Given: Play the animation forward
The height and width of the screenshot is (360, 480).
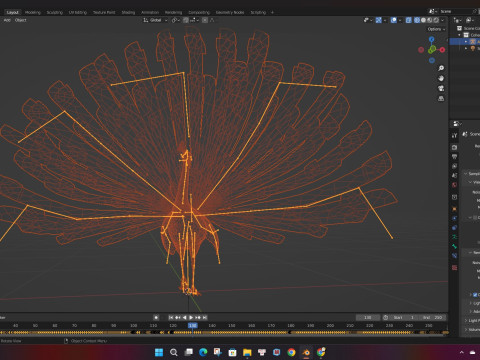Looking at the screenshot, I should pyautogui.click(x=191, y=317).
